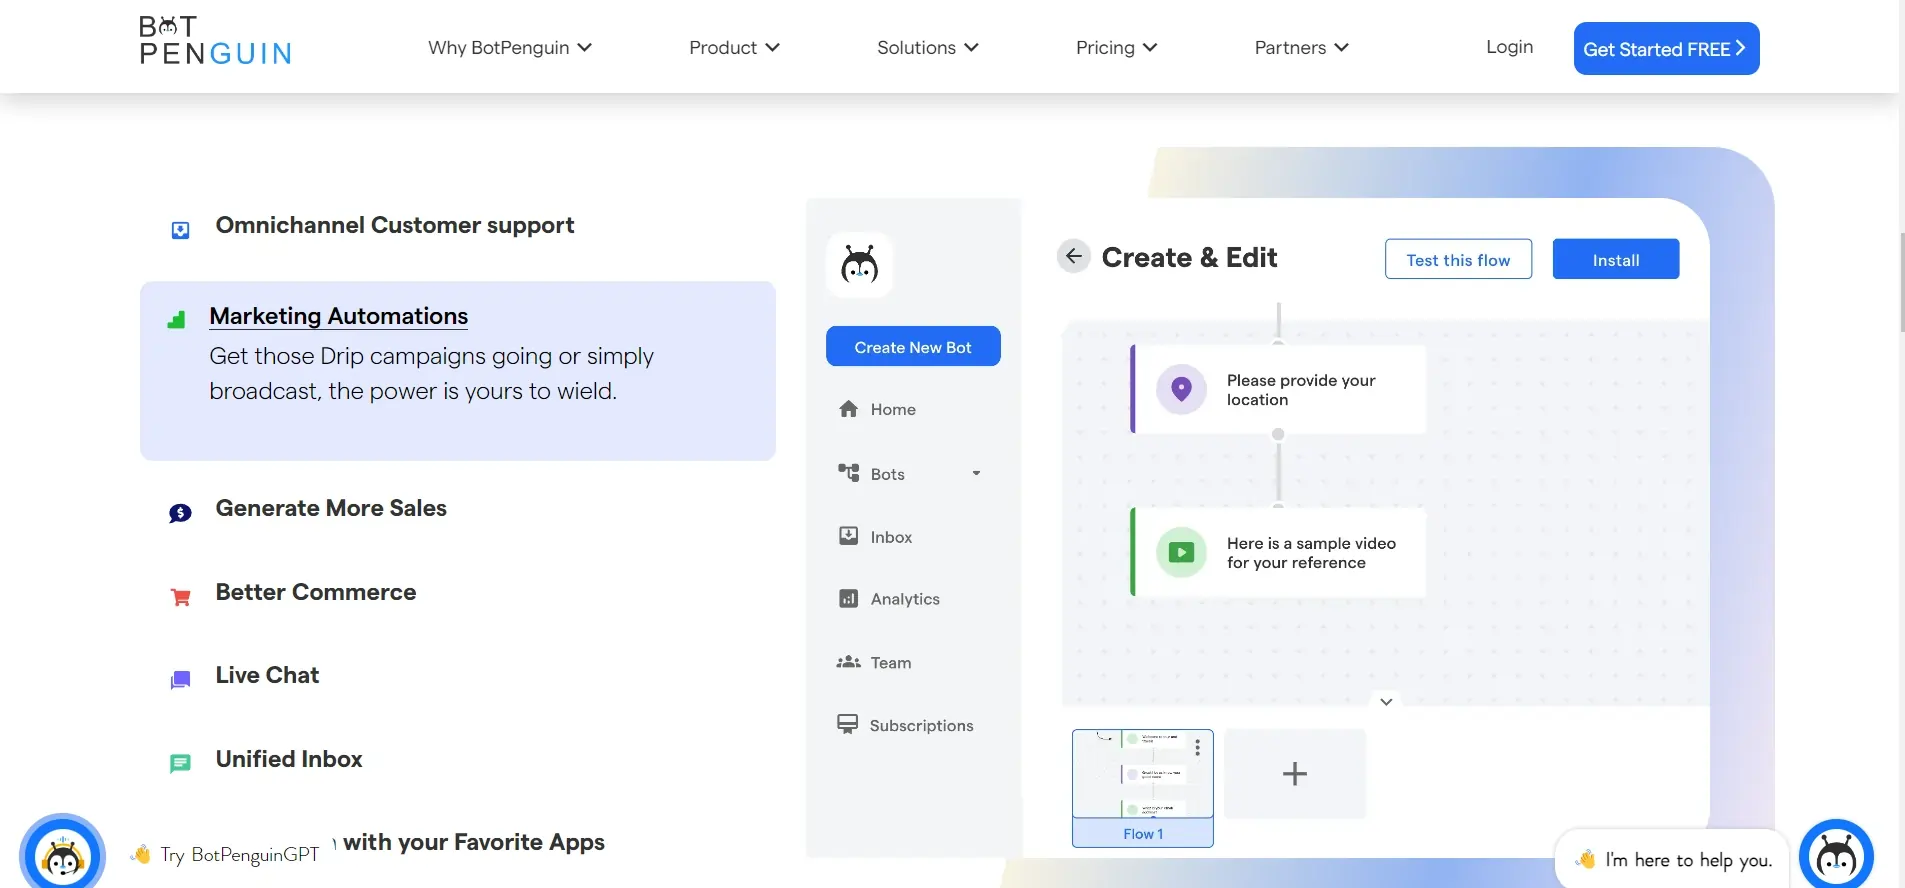1905x888 pixels.
Task: Select the 'Here is a sample video' node
Action: click(x=1278, y=552)
